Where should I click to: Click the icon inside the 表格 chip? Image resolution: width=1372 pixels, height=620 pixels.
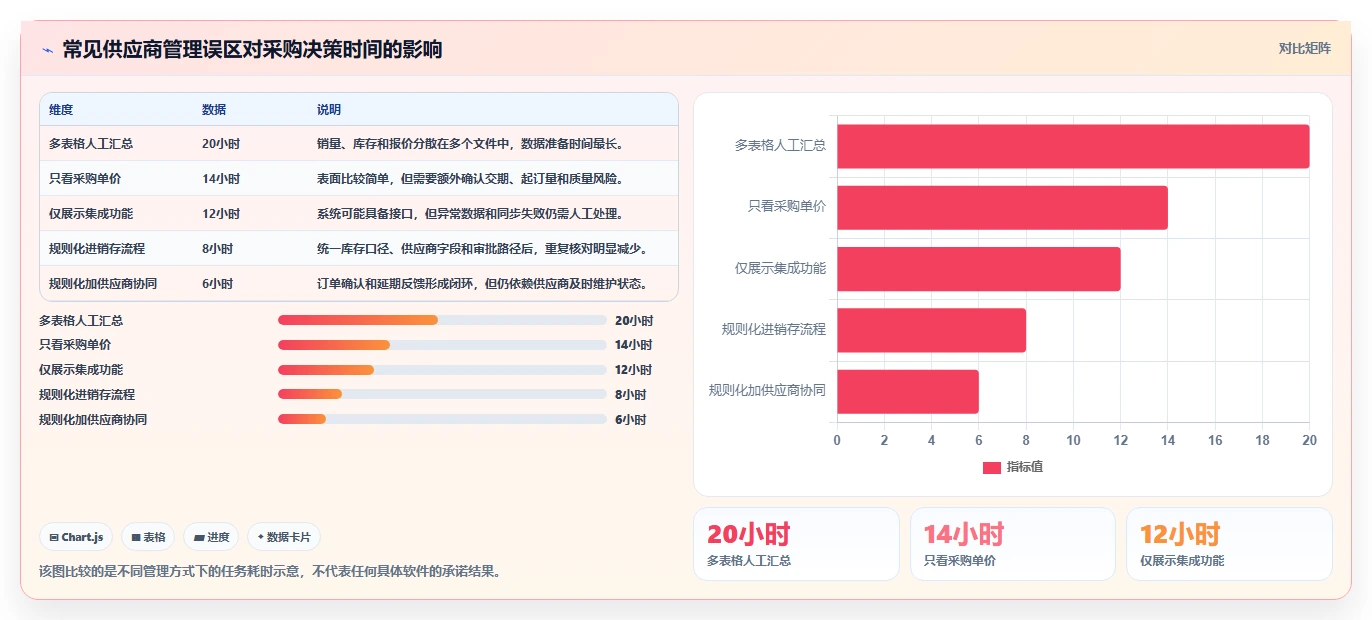[x=136, y=537]
